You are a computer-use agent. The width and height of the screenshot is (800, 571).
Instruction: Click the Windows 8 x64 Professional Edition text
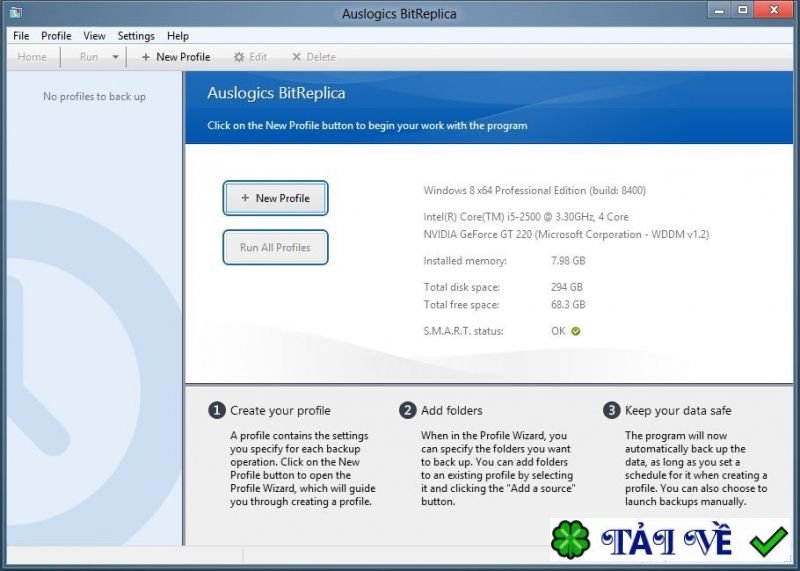point(534,190)
